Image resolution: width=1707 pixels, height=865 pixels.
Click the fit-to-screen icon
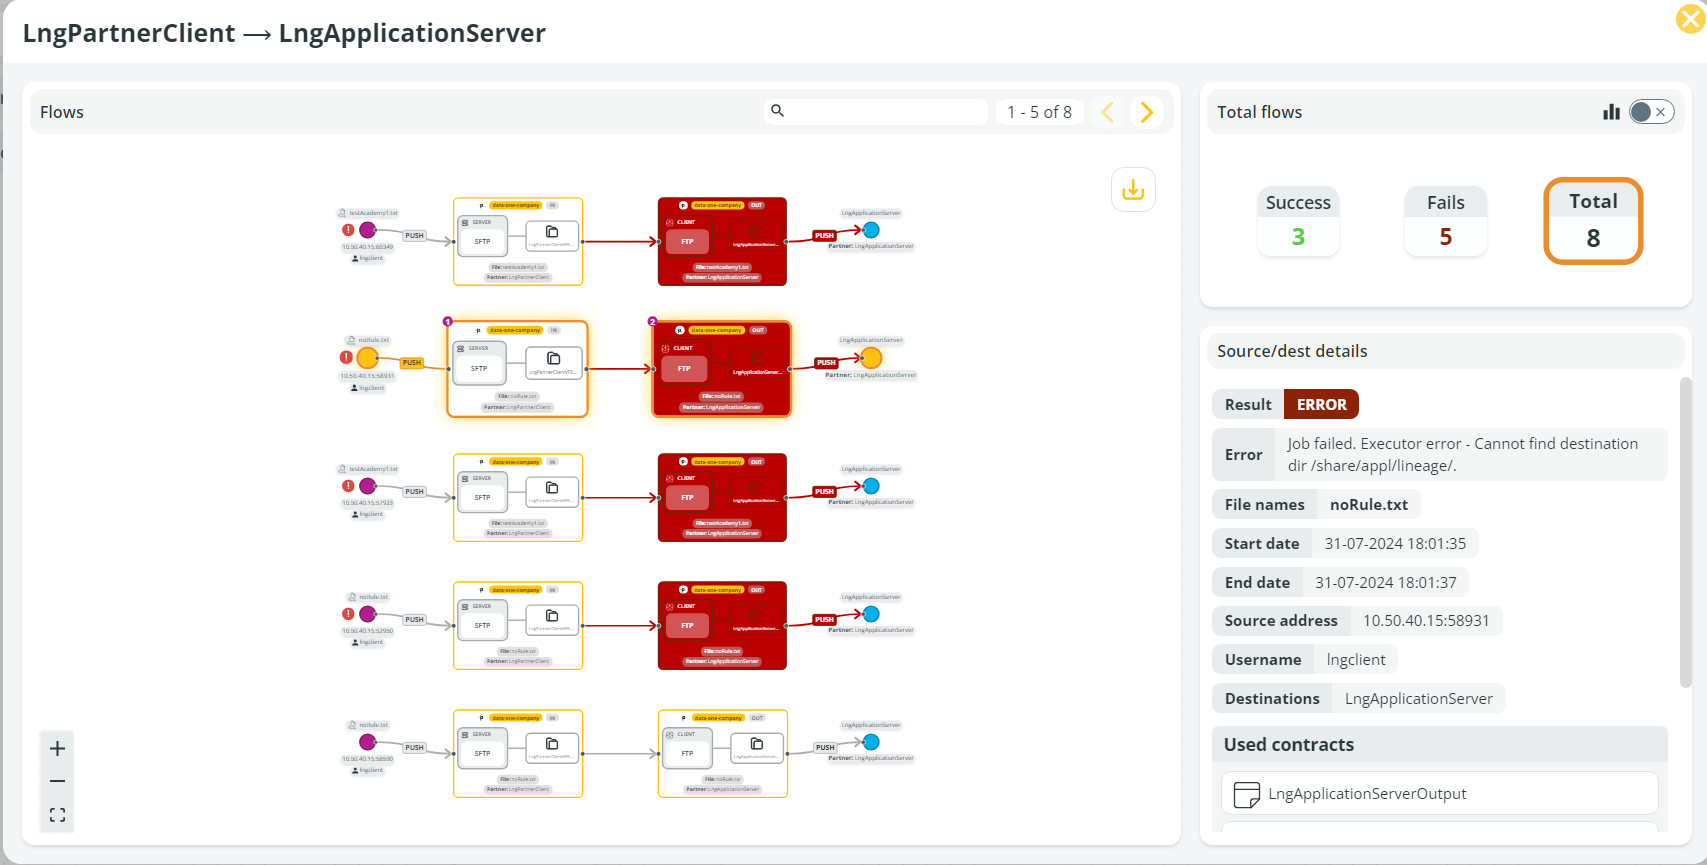[x=57, y=815]
